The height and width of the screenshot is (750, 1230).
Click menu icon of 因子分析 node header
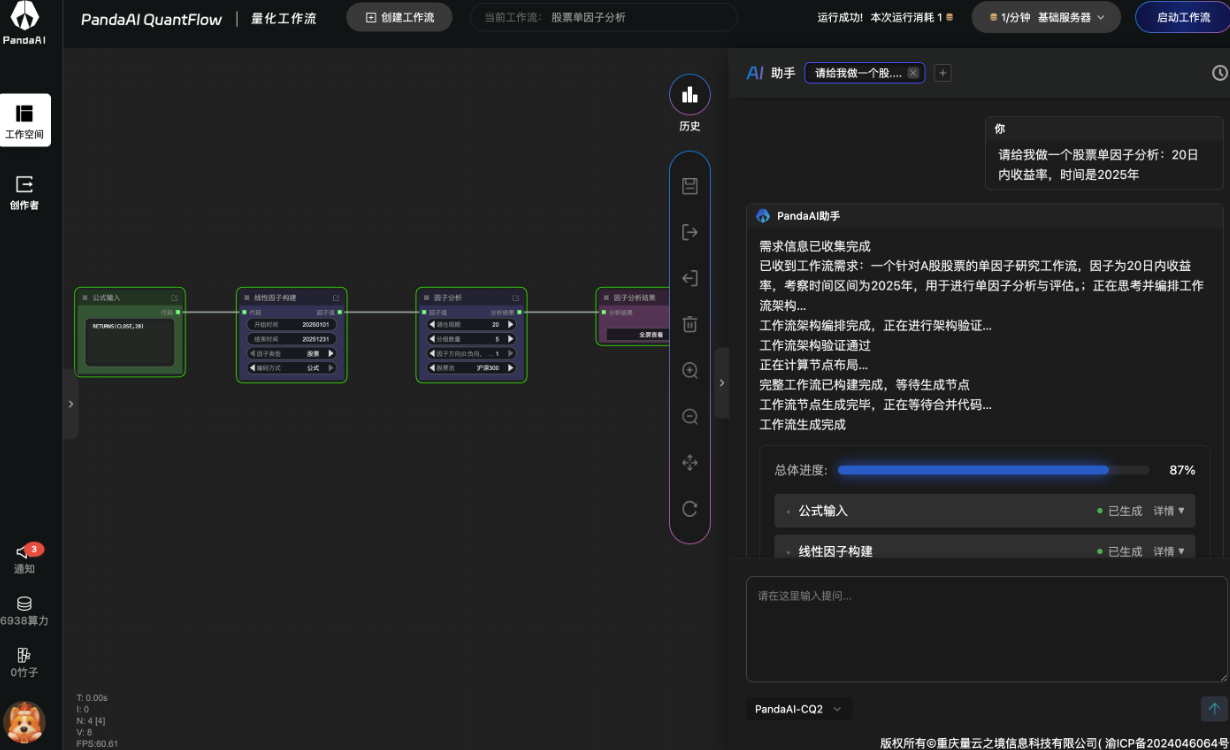point(425,298)
